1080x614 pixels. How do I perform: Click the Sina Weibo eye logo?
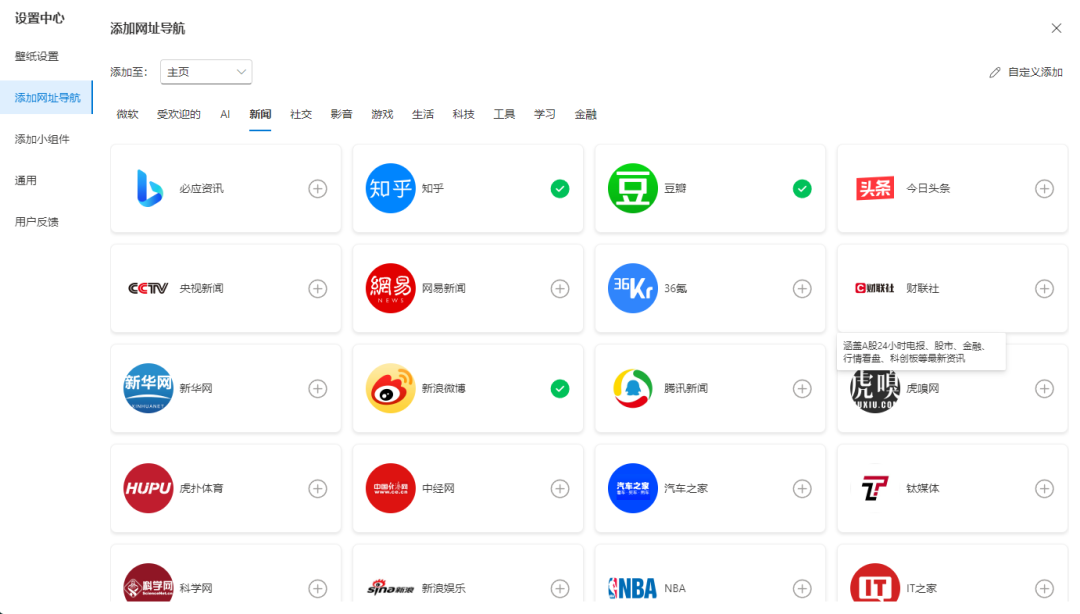pos(390,388)
